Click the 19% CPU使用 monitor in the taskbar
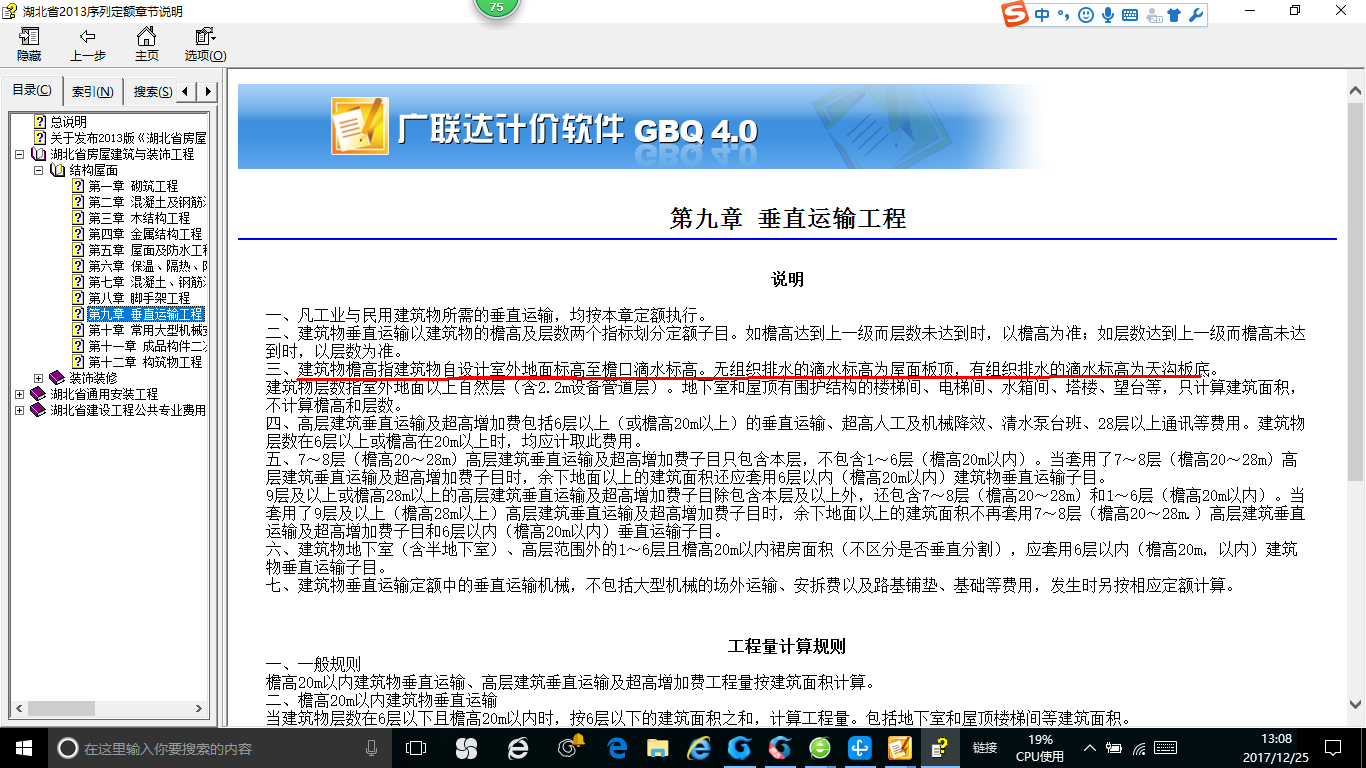The width and height of the screenshot is (1366, 768). pos(1040,748)
